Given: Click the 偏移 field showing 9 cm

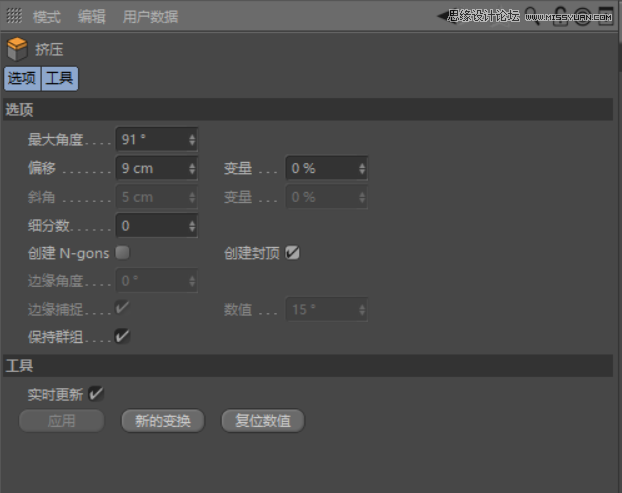Looking at the screenshot, I should (x=157, y=169).
